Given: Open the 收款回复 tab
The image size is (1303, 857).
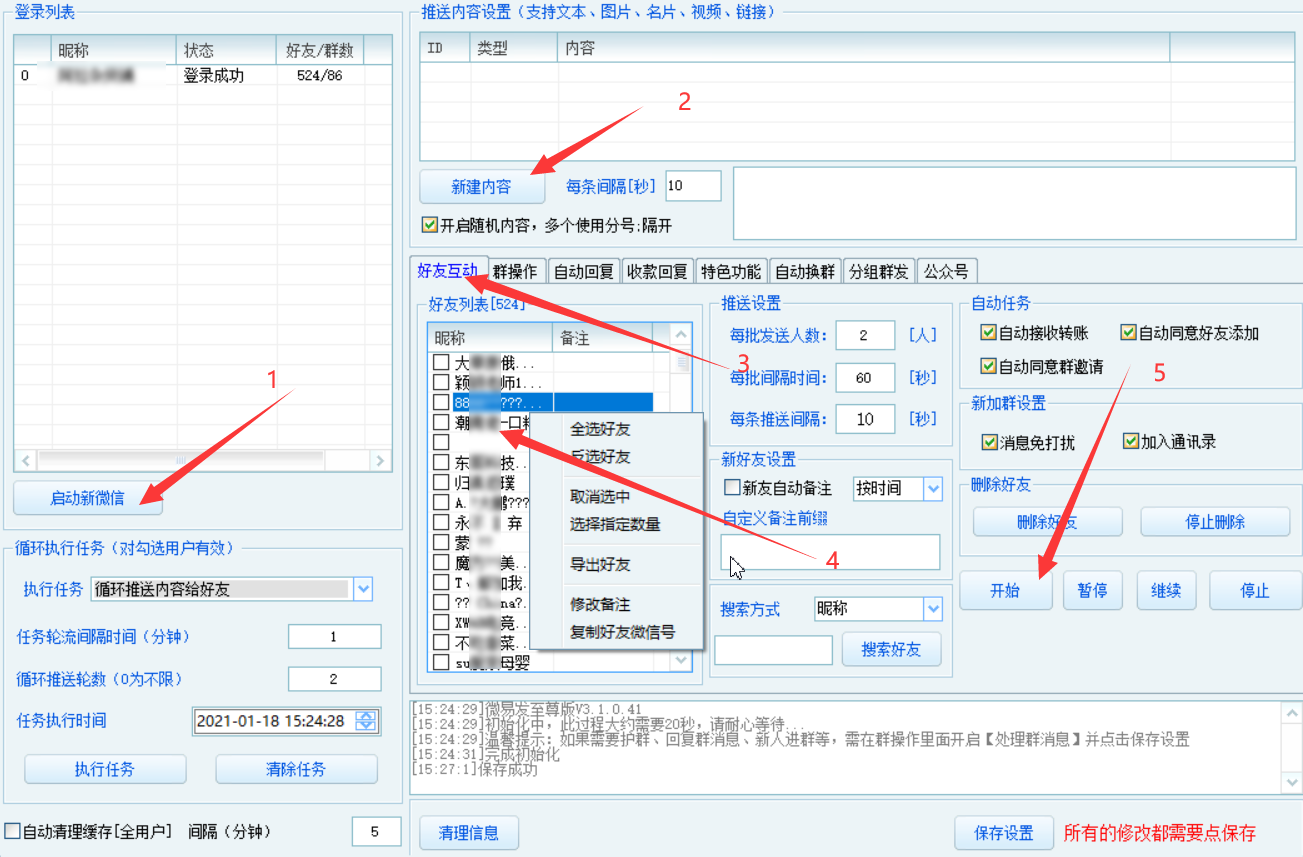Looking at the screenshot, I should point(657,271).
